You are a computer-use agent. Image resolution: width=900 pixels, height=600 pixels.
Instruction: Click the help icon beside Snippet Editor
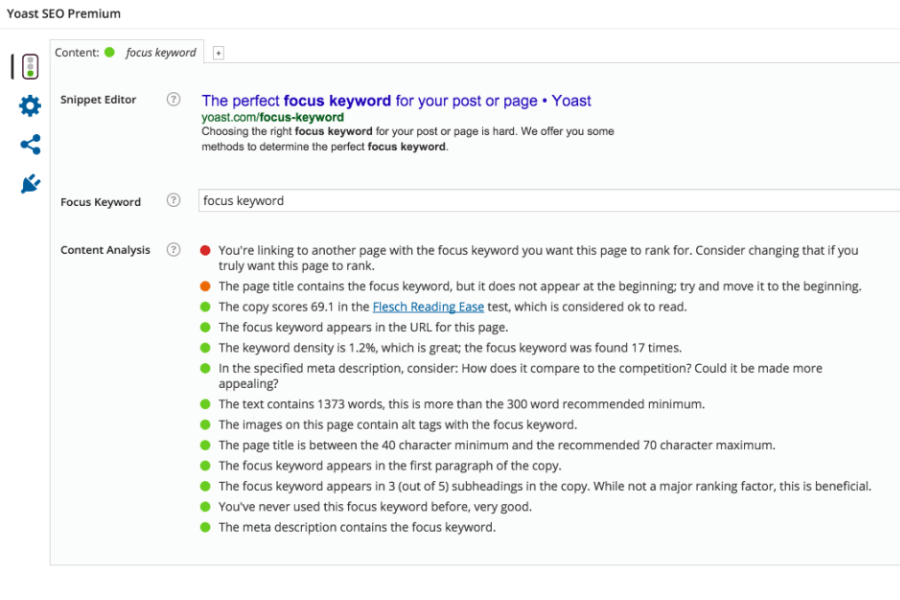(x=173, y=99)
